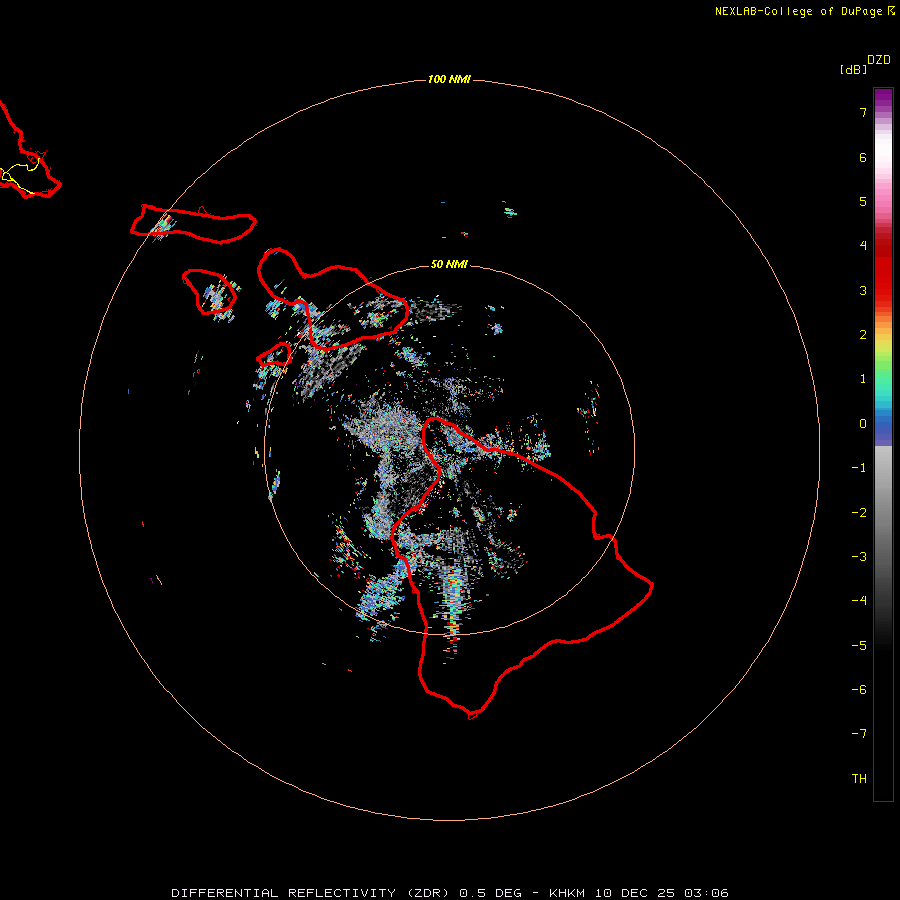Click the 100 NMI range ring label
This screenshot has height=900, width=900.
[449, 79]
